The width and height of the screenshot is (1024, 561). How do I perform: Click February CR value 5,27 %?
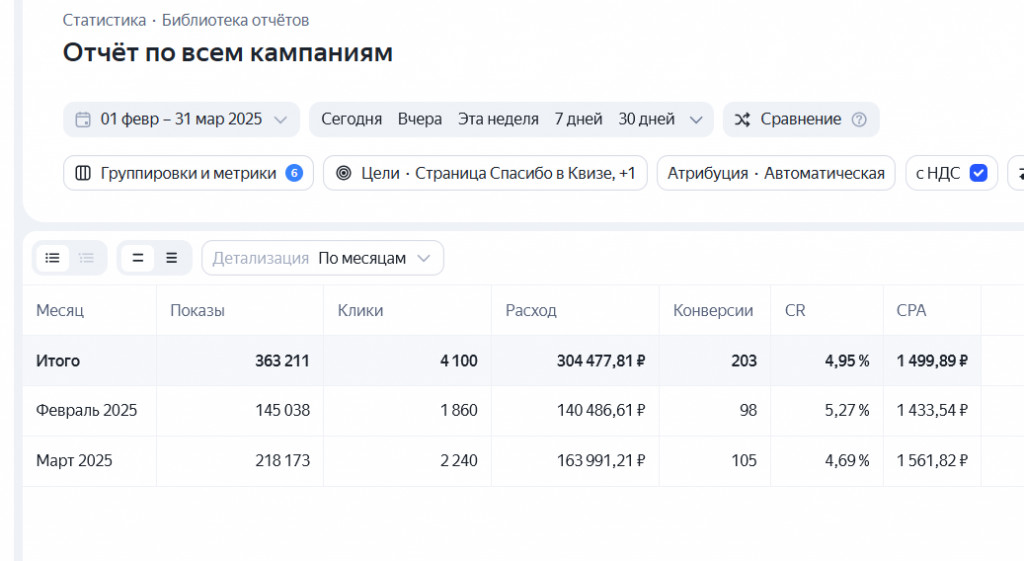[847, 410]
